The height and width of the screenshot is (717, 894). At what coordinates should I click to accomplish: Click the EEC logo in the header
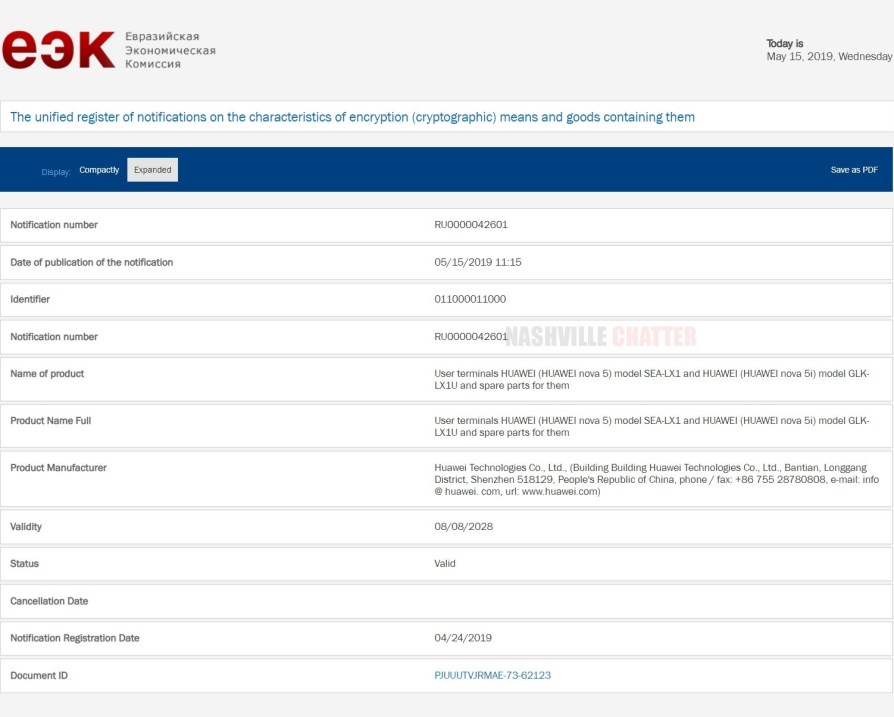(x=58, y=50)
